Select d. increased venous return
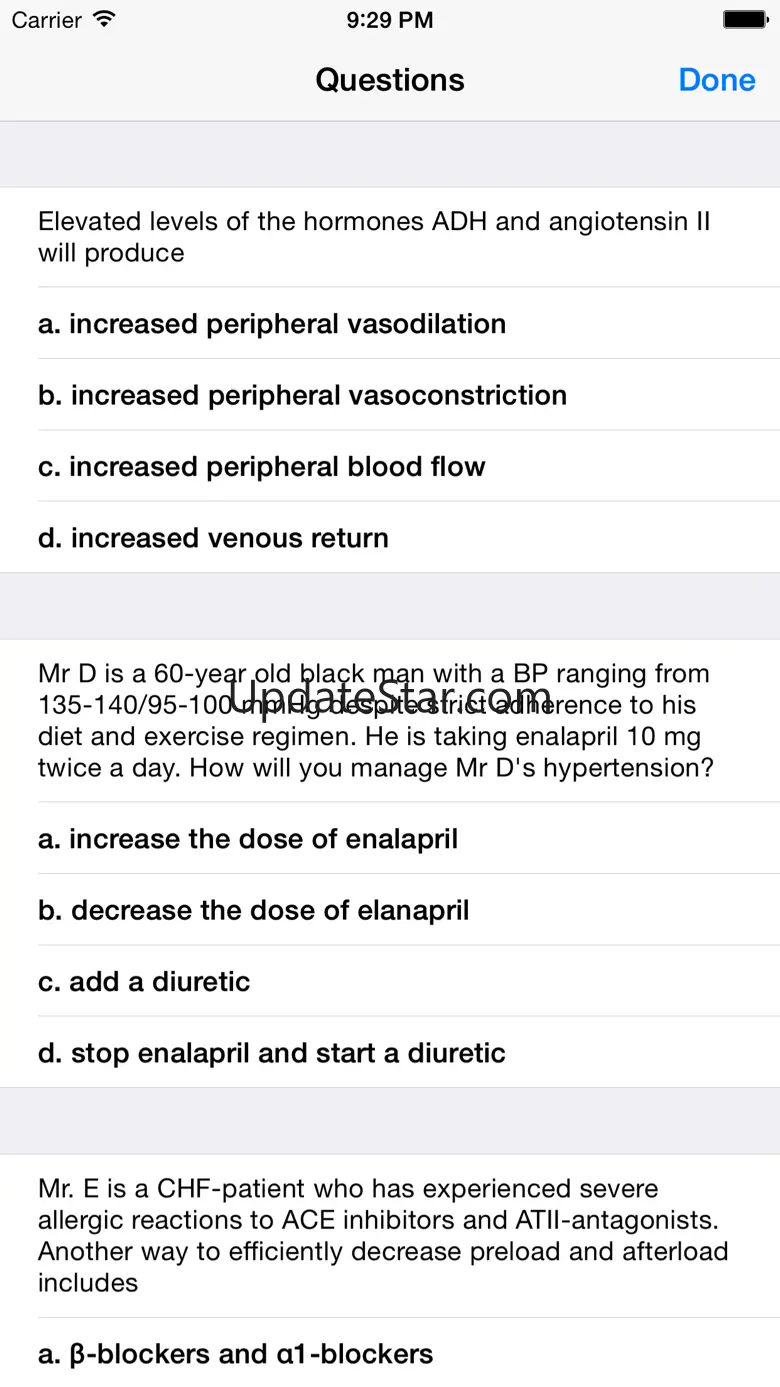780x1387 pixels. (213, 538)
